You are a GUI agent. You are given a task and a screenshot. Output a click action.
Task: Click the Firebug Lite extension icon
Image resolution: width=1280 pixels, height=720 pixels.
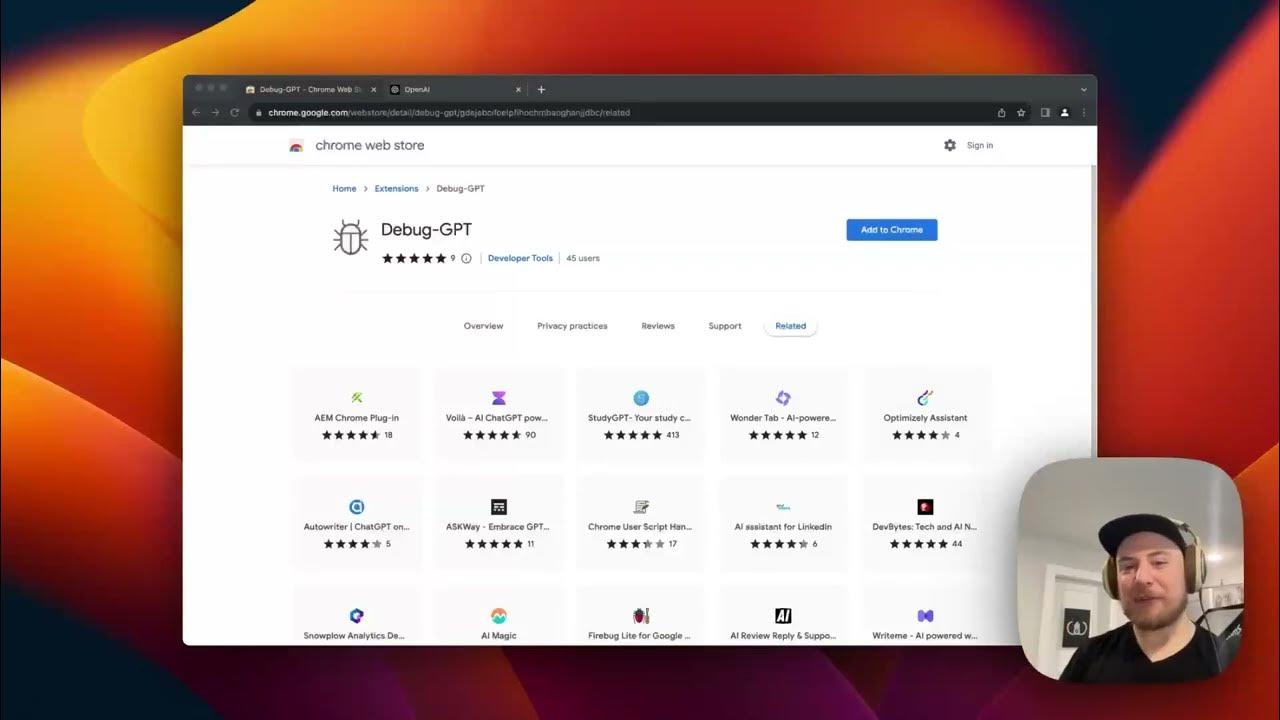(641, 616)
